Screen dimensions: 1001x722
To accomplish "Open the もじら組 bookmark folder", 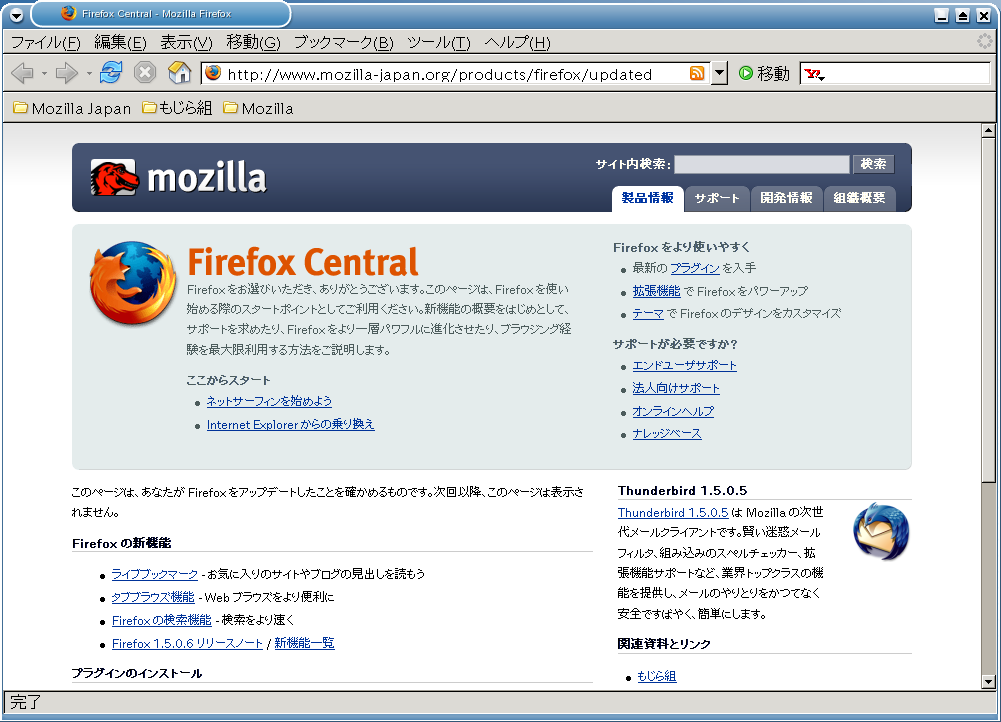I will coord(177,108).
